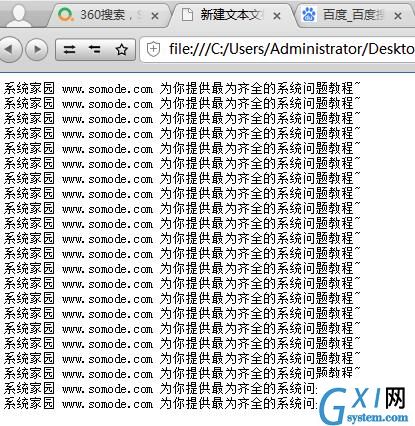Viewport: 415px width, 426px height.
Task: Click the 360 search favicon on the tab
Action: 65,14
